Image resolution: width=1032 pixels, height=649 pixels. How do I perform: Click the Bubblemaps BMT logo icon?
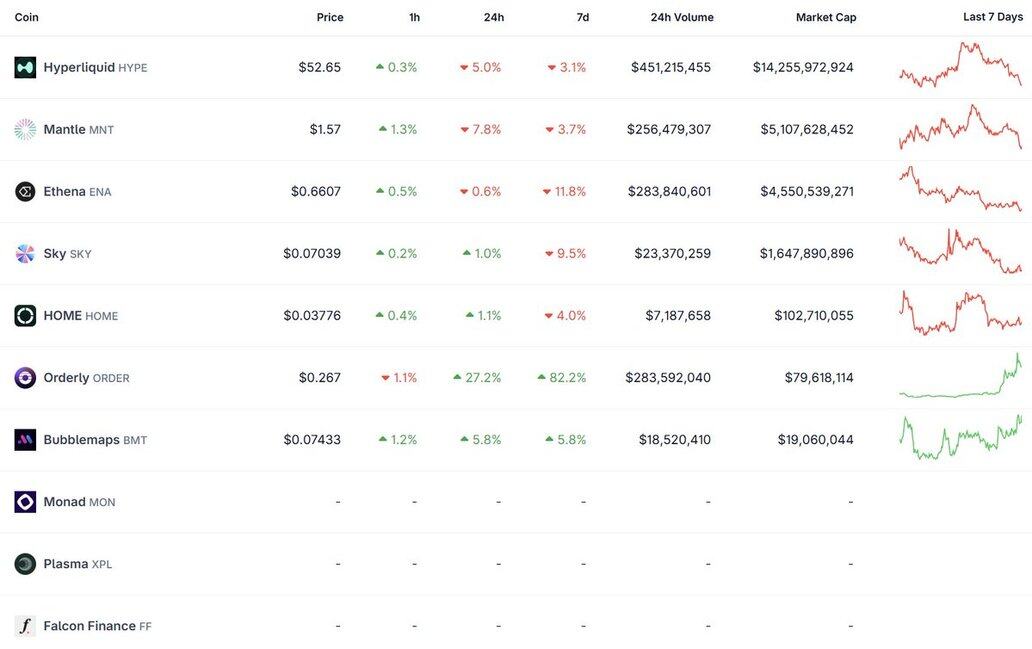coord(25,440)
